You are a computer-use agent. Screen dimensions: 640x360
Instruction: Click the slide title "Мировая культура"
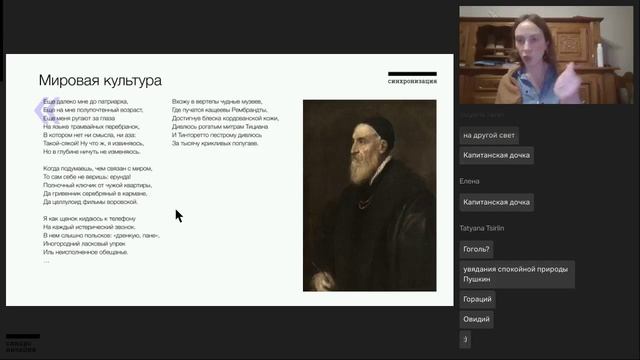point(100,80)
